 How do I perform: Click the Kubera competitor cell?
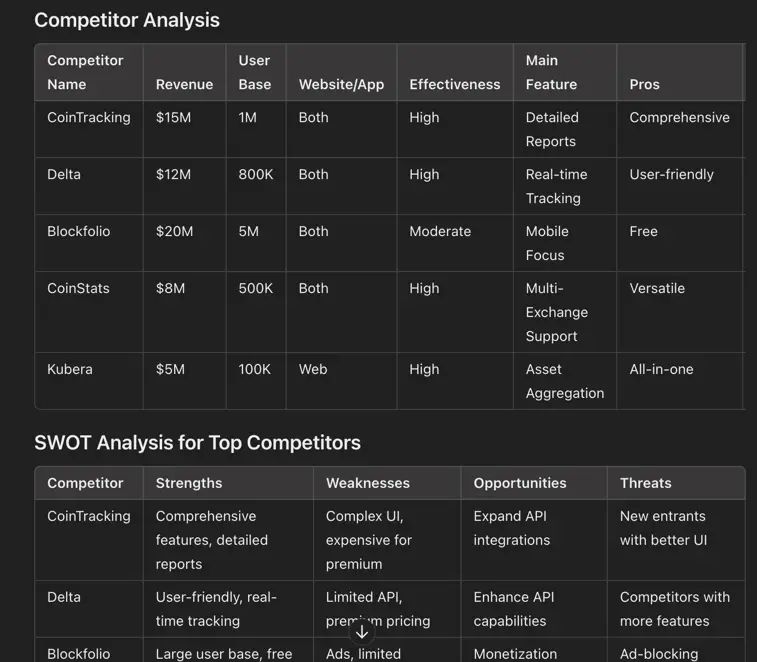point(70,370)
